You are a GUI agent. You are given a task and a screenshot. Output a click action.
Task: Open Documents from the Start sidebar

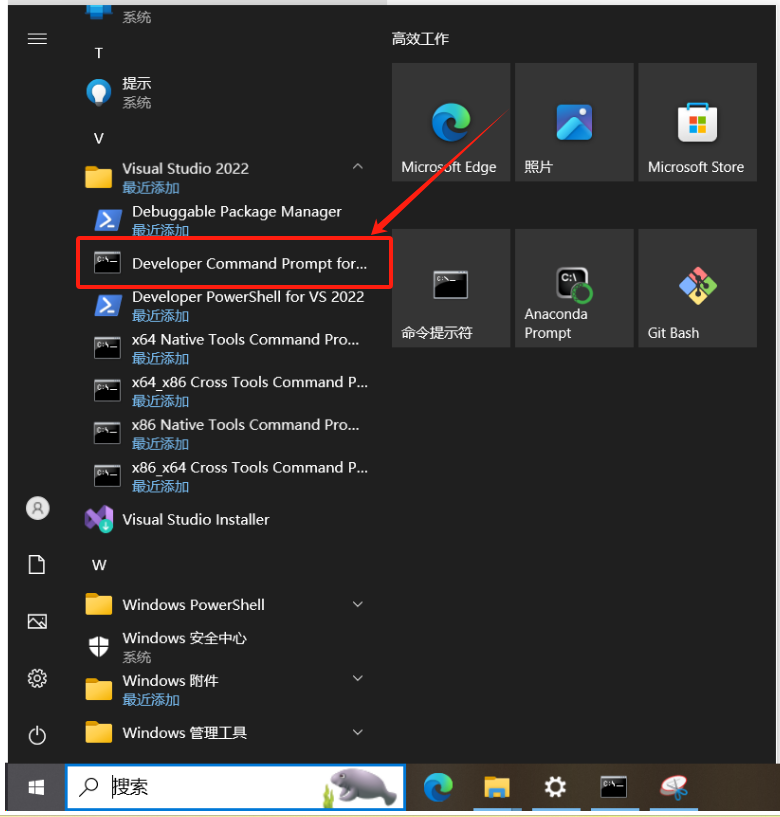click(36, 564)
